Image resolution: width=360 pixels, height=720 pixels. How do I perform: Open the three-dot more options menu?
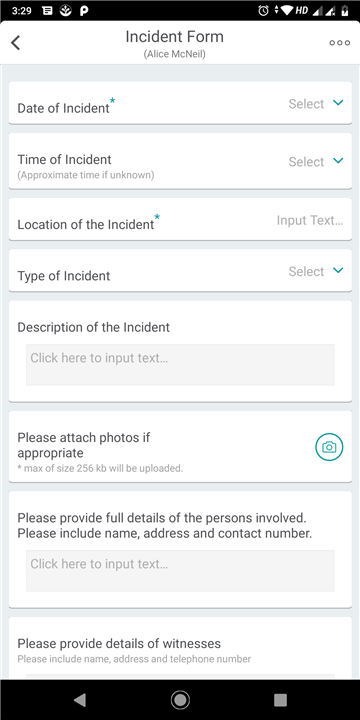tap(339, 43)
